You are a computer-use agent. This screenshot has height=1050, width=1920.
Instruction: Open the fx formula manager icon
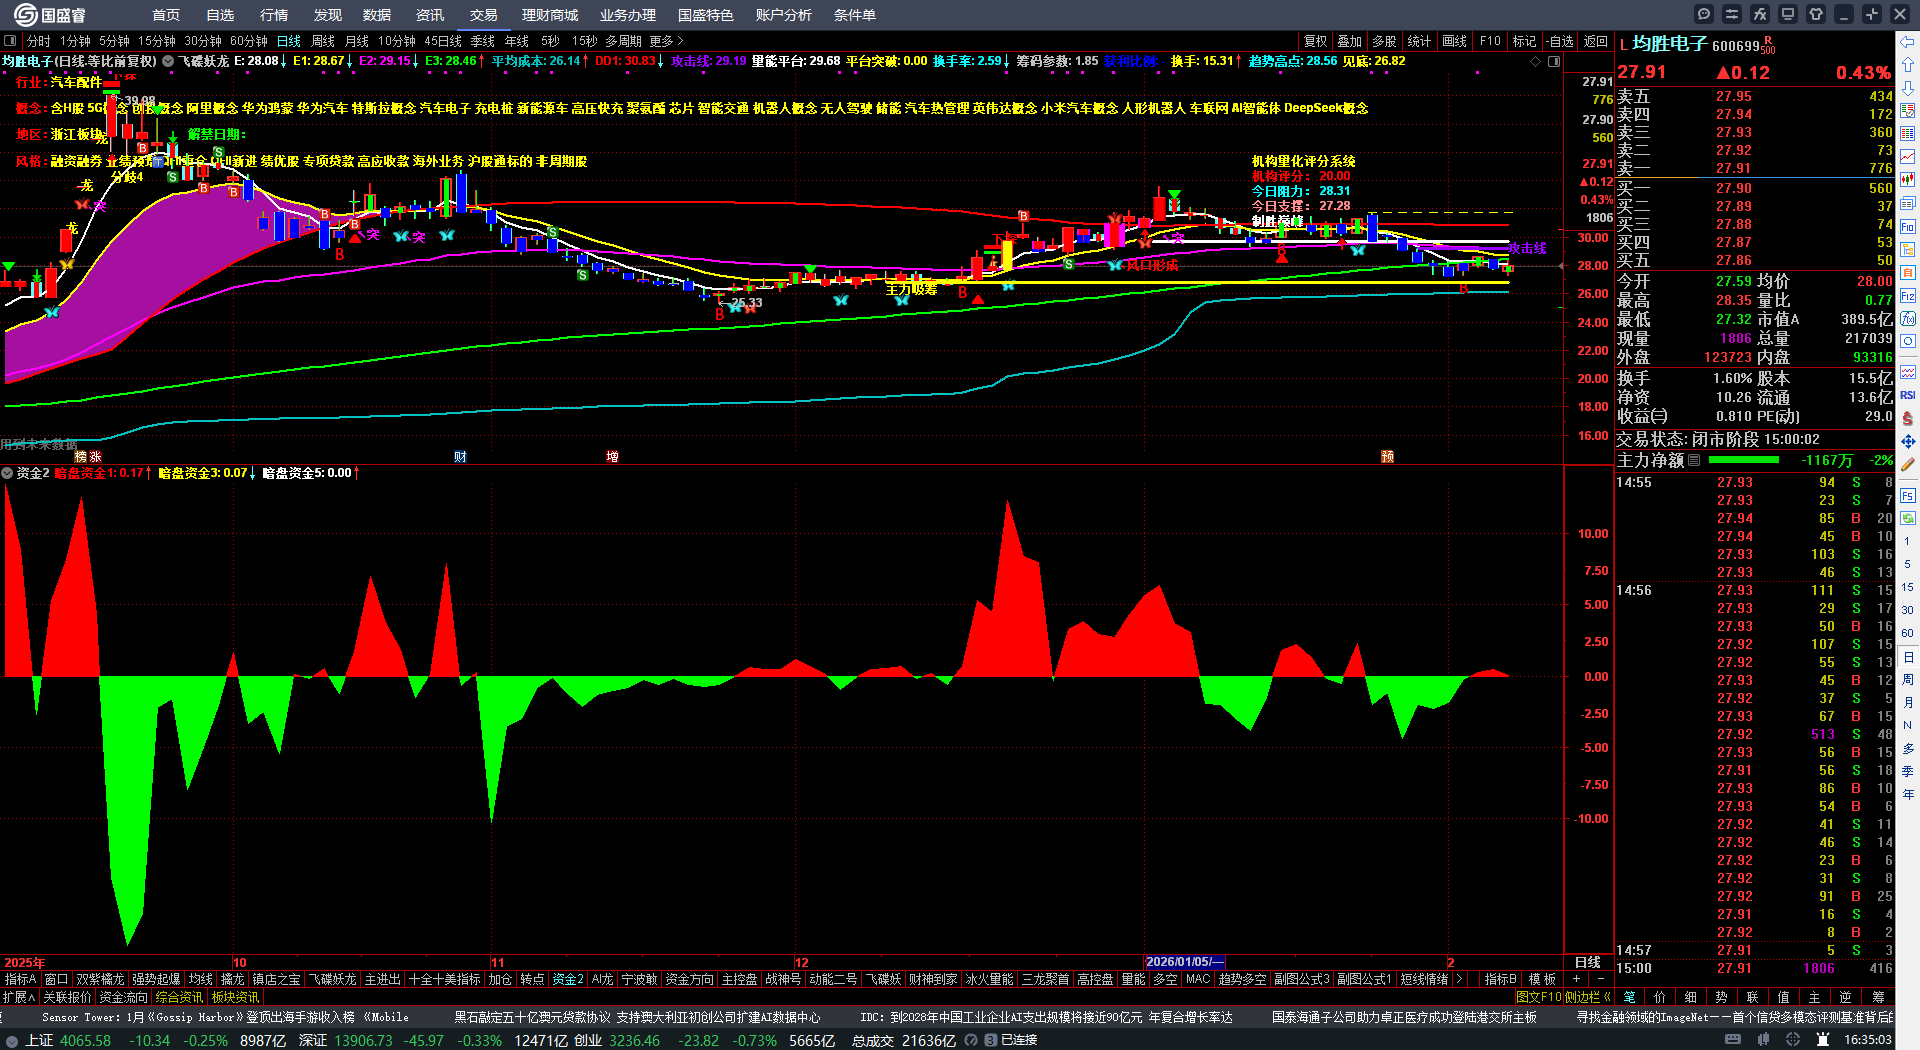(x=1760, y=14)
